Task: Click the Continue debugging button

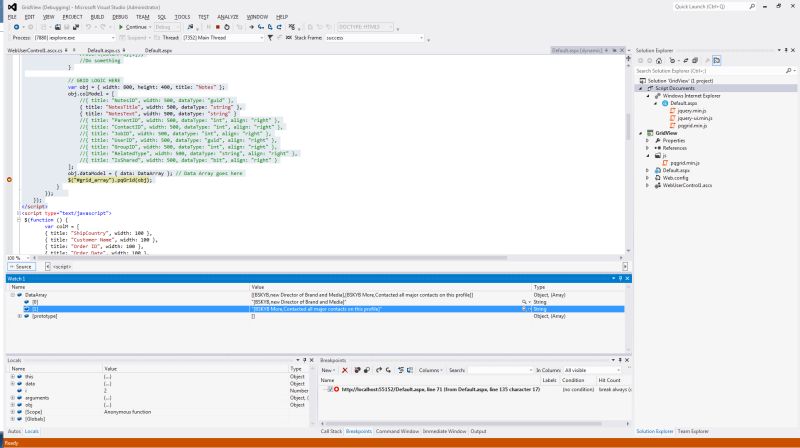Action: click(133, 27)
